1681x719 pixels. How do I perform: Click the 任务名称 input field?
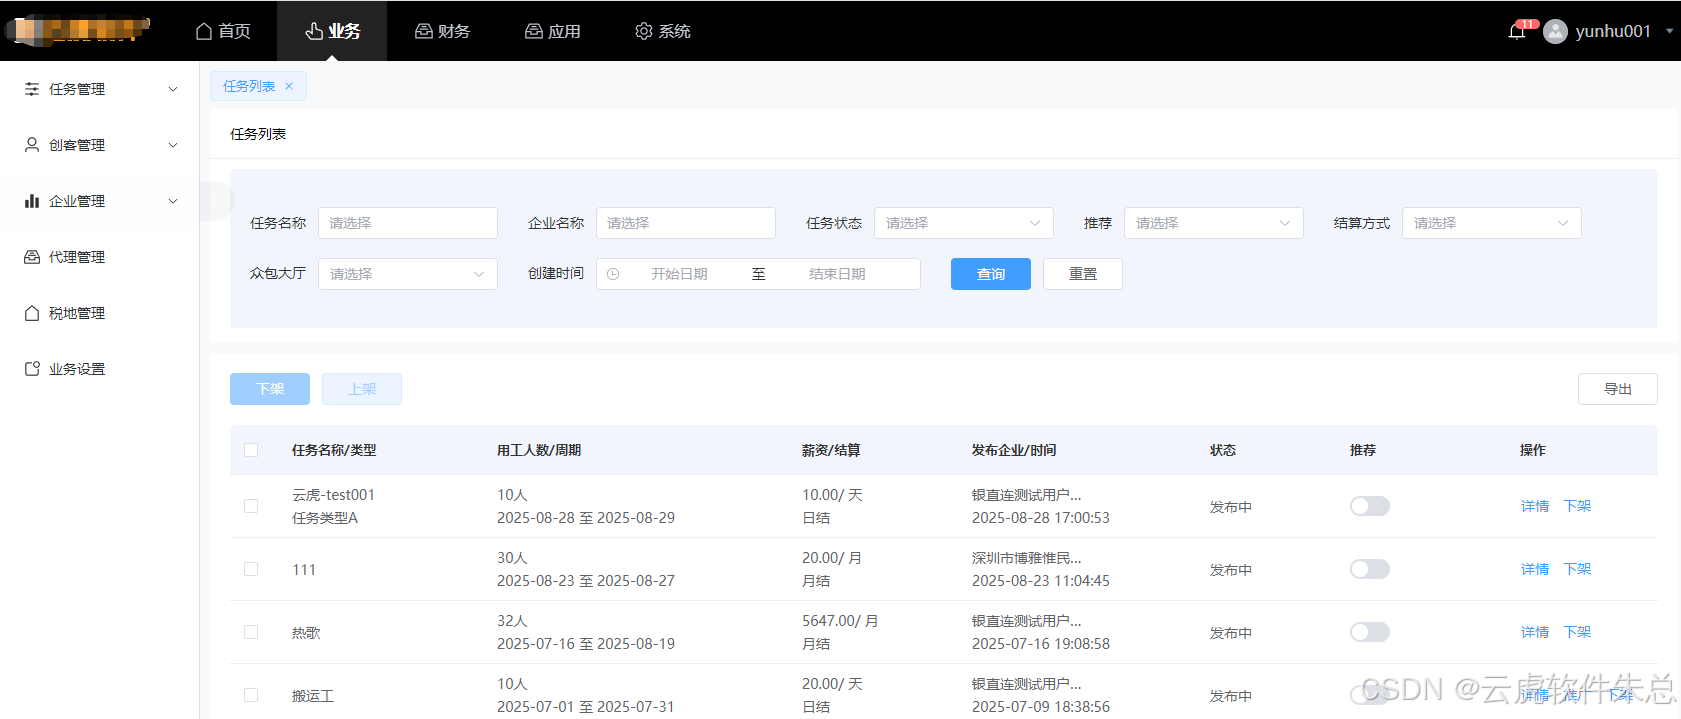[x=407, y=223]
